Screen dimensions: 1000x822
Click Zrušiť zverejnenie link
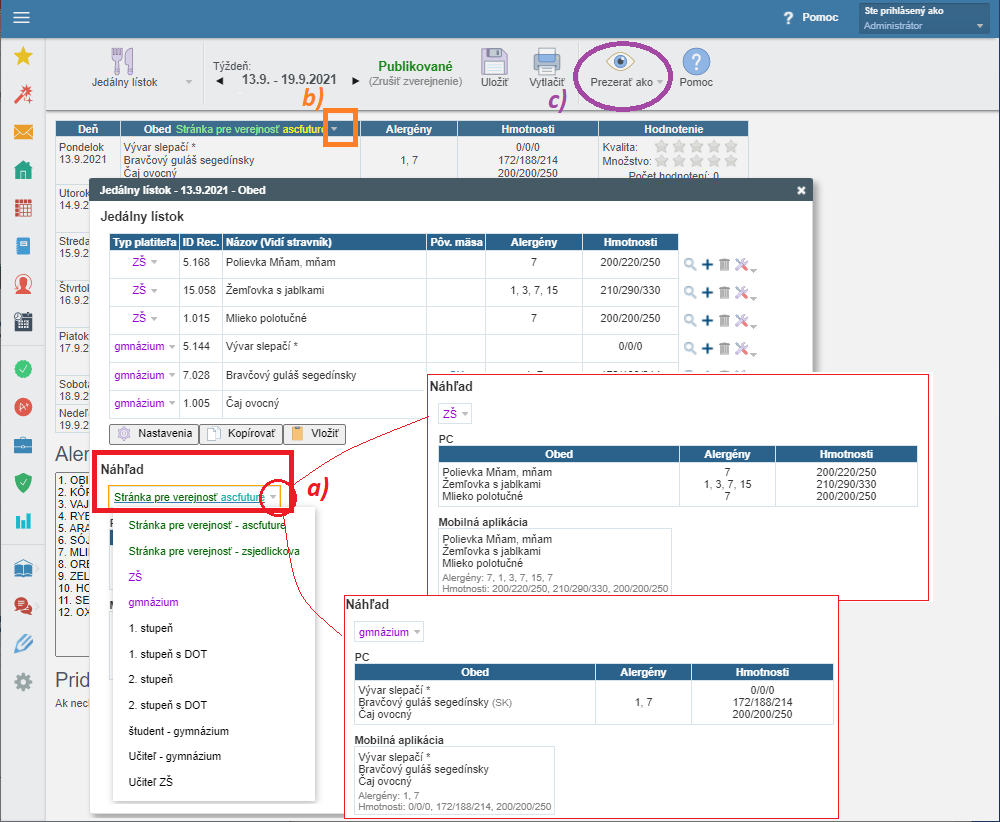tap(415, 81)
